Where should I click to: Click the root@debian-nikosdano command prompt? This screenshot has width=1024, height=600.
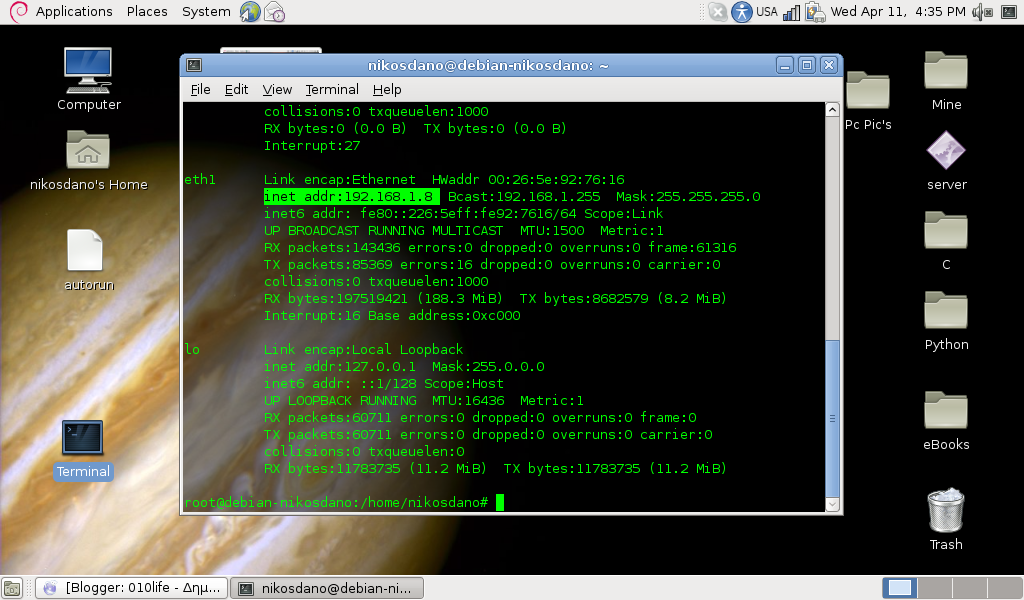tap(336, 502)
